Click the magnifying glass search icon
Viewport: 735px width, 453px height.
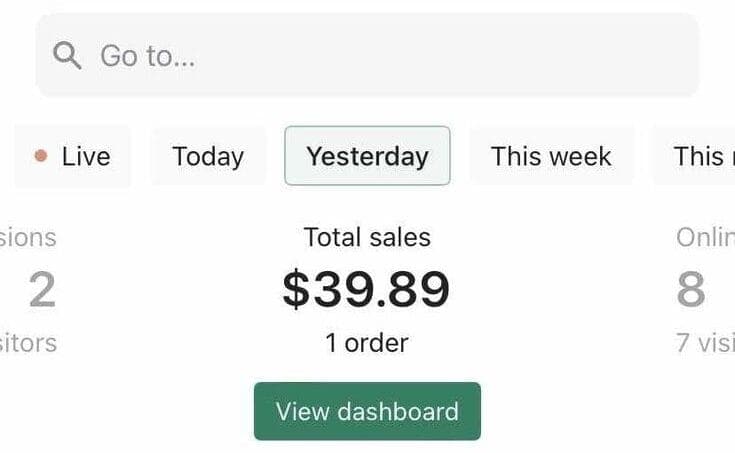pyautogui.click(x=68, y=55)
